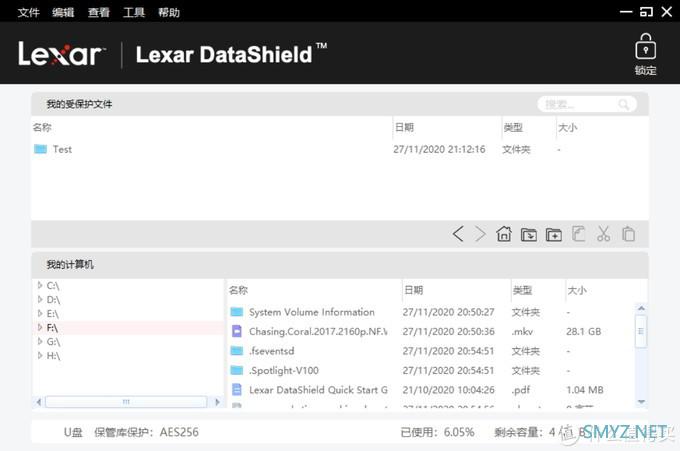
Task: Click the 已使用 6.05% status text
Action: click(437, 432)
